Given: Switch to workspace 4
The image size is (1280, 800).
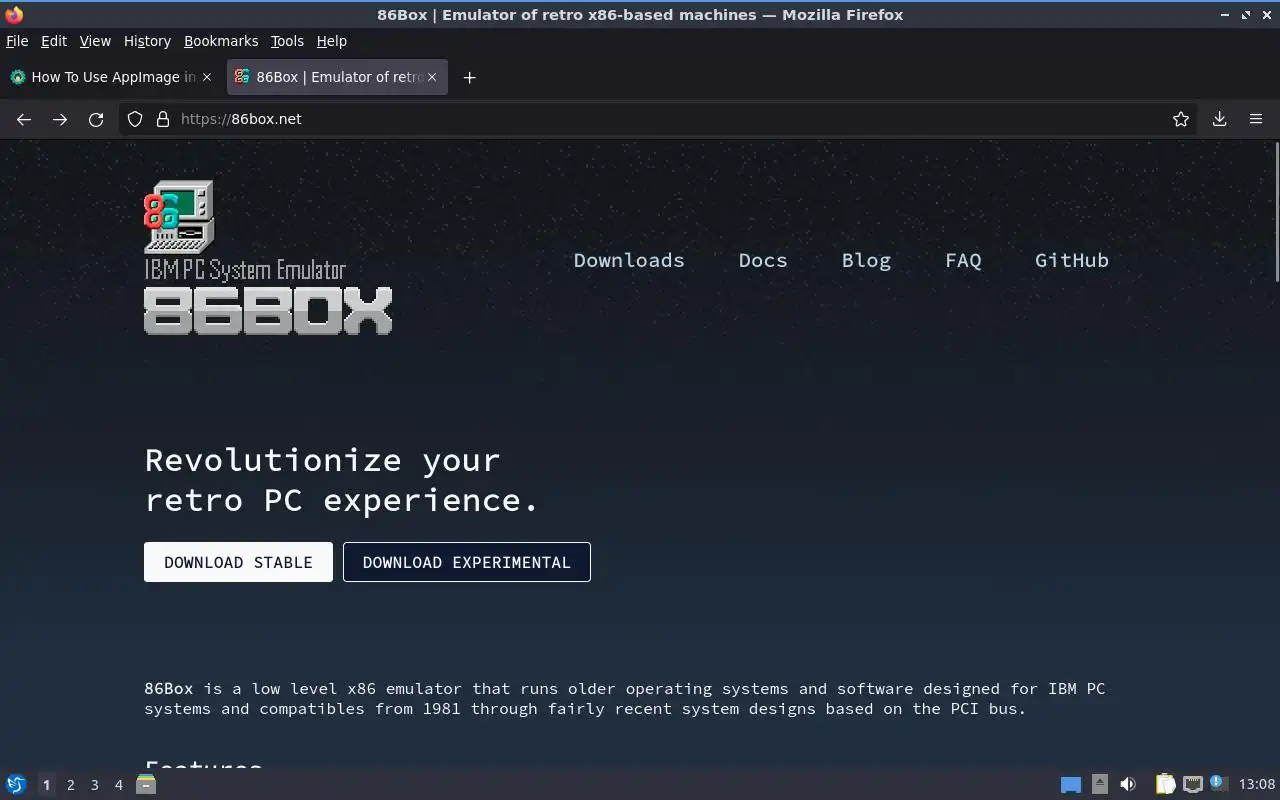Looking at the screenshot, I should click(x=119, y=785).
